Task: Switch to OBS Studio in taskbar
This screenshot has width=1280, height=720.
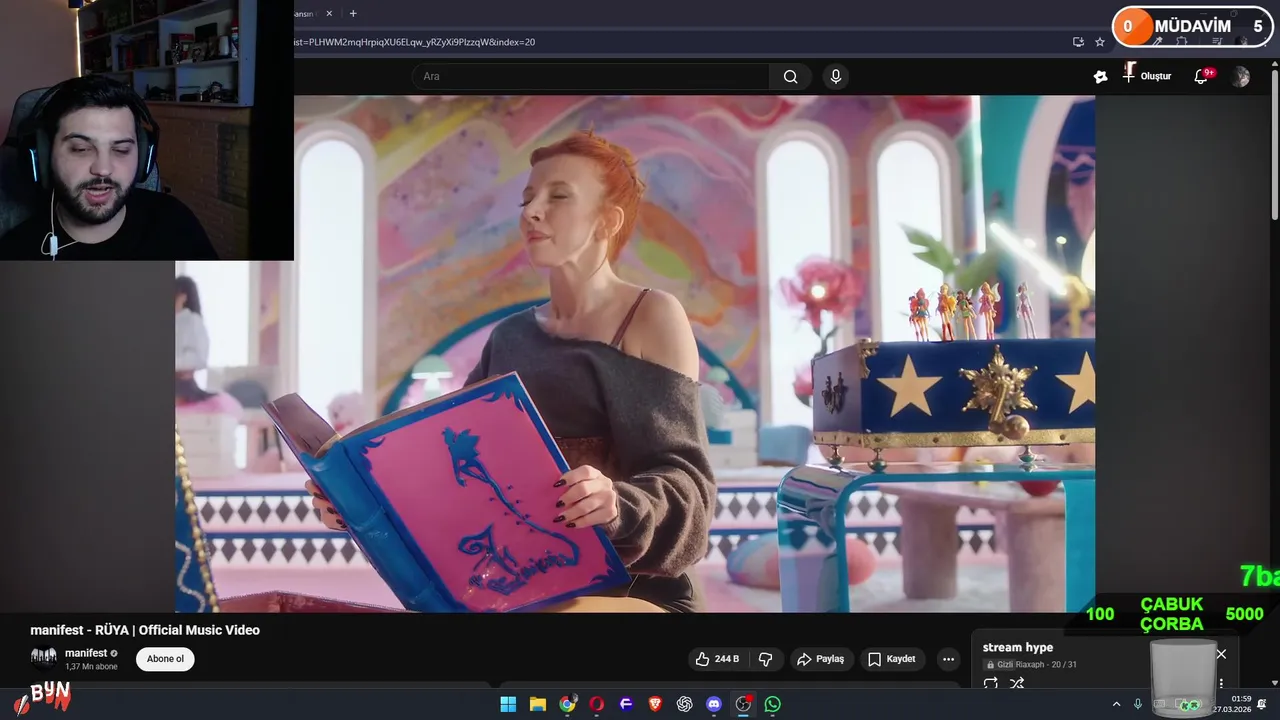Action: coord(743,704)
